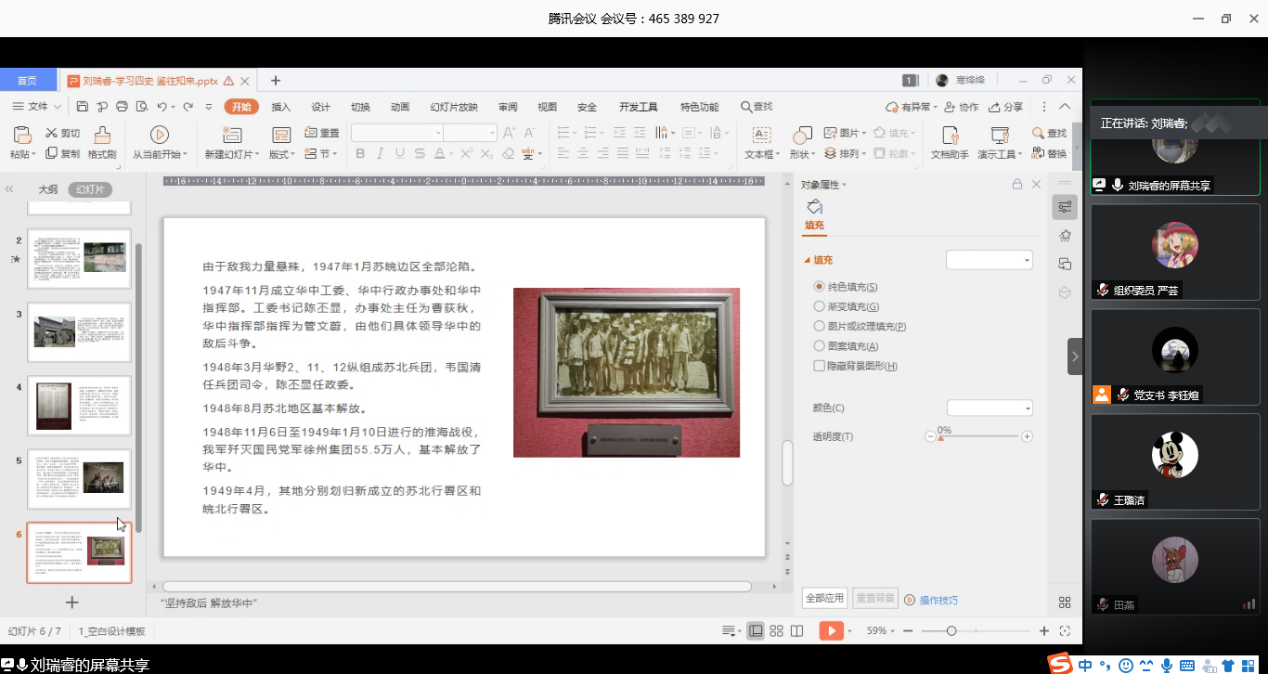This screenshot has width=1268, height=674.
Task: Open the operation tips (操作技巧) link
Action: tap(938, 600)
